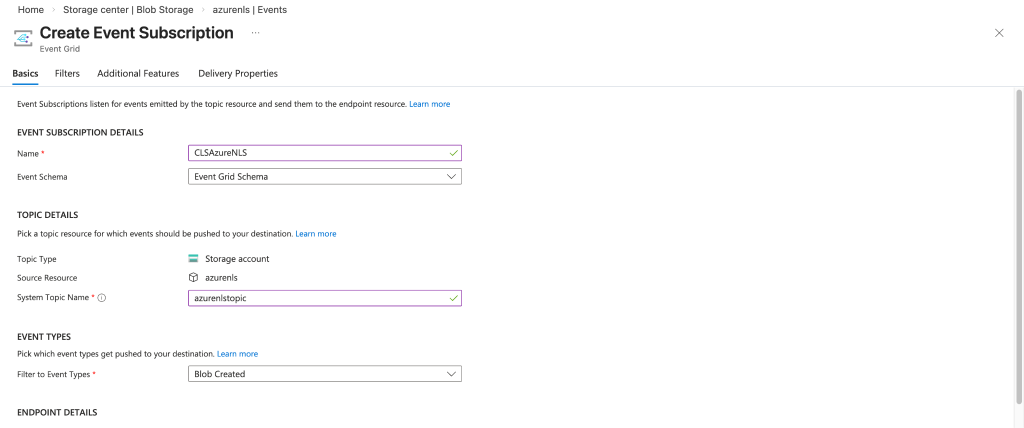Click the Storage account text value

[237, 259]
